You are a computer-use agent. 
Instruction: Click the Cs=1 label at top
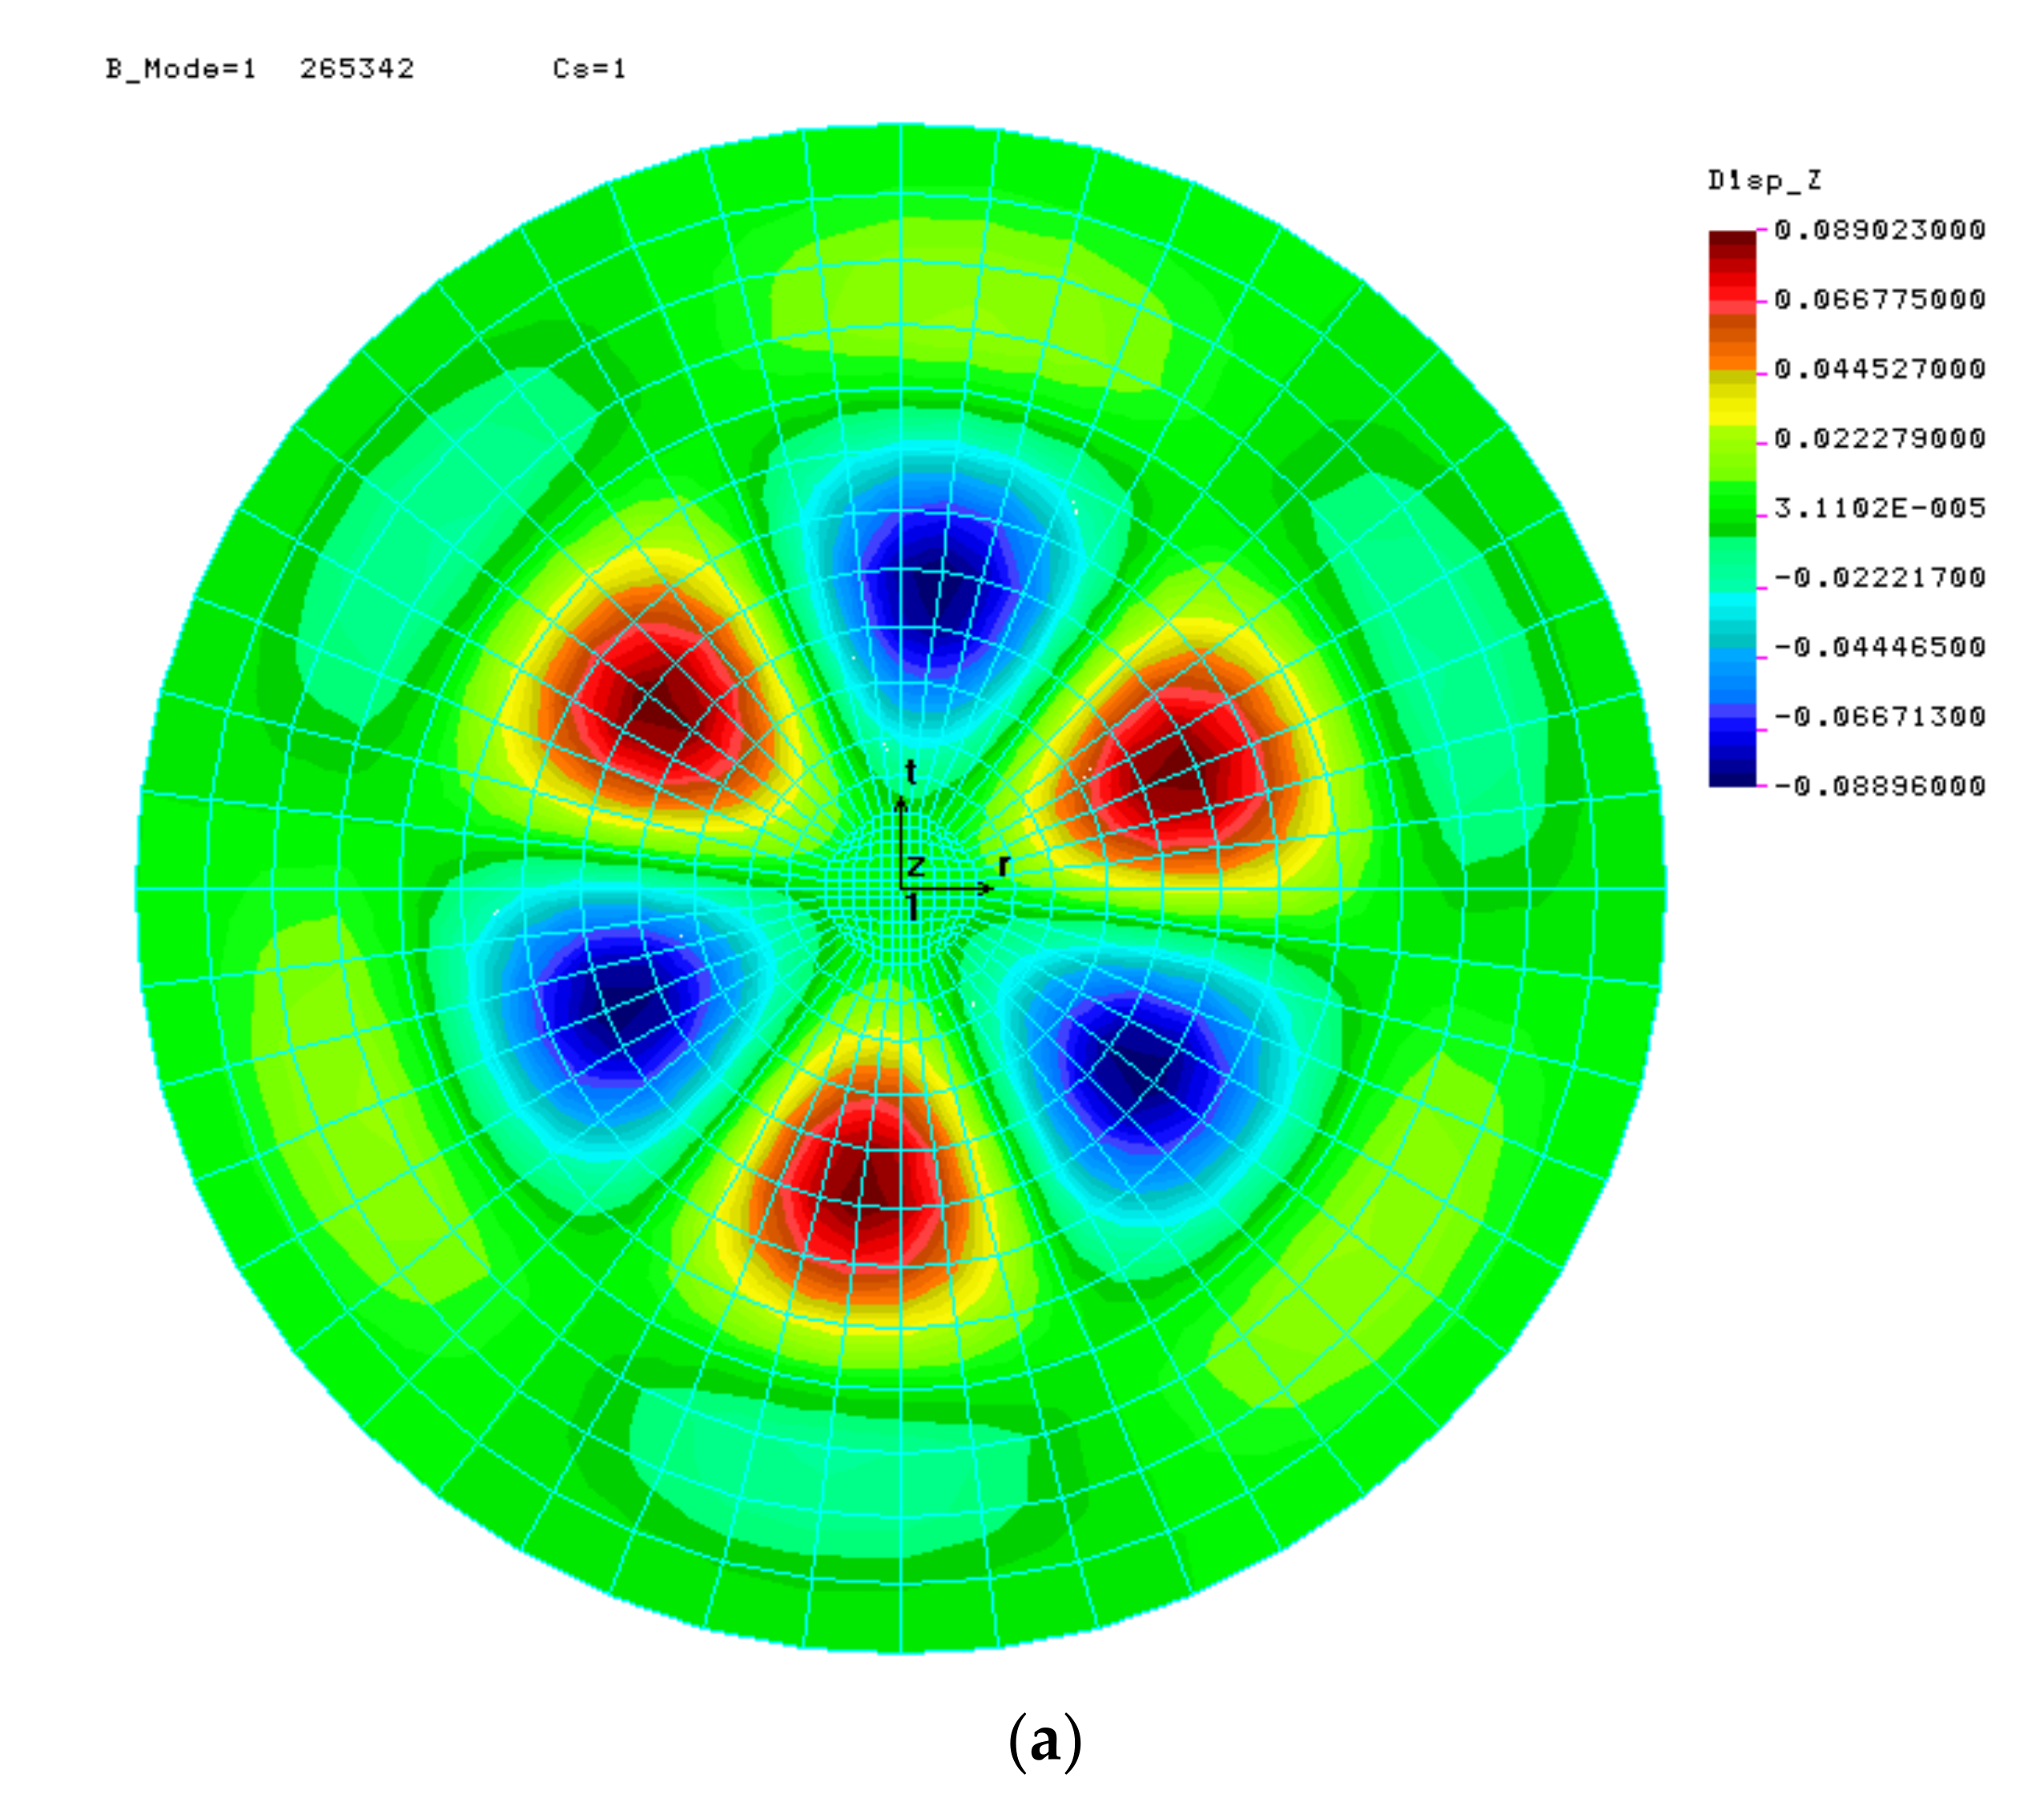coord(589,69)
